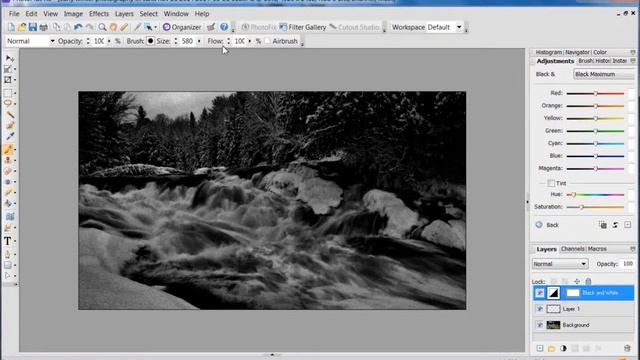The image size is (640, 360).
Task: Select the Clone stamp tool in toolbox
Action: click(x=8, y=160)
